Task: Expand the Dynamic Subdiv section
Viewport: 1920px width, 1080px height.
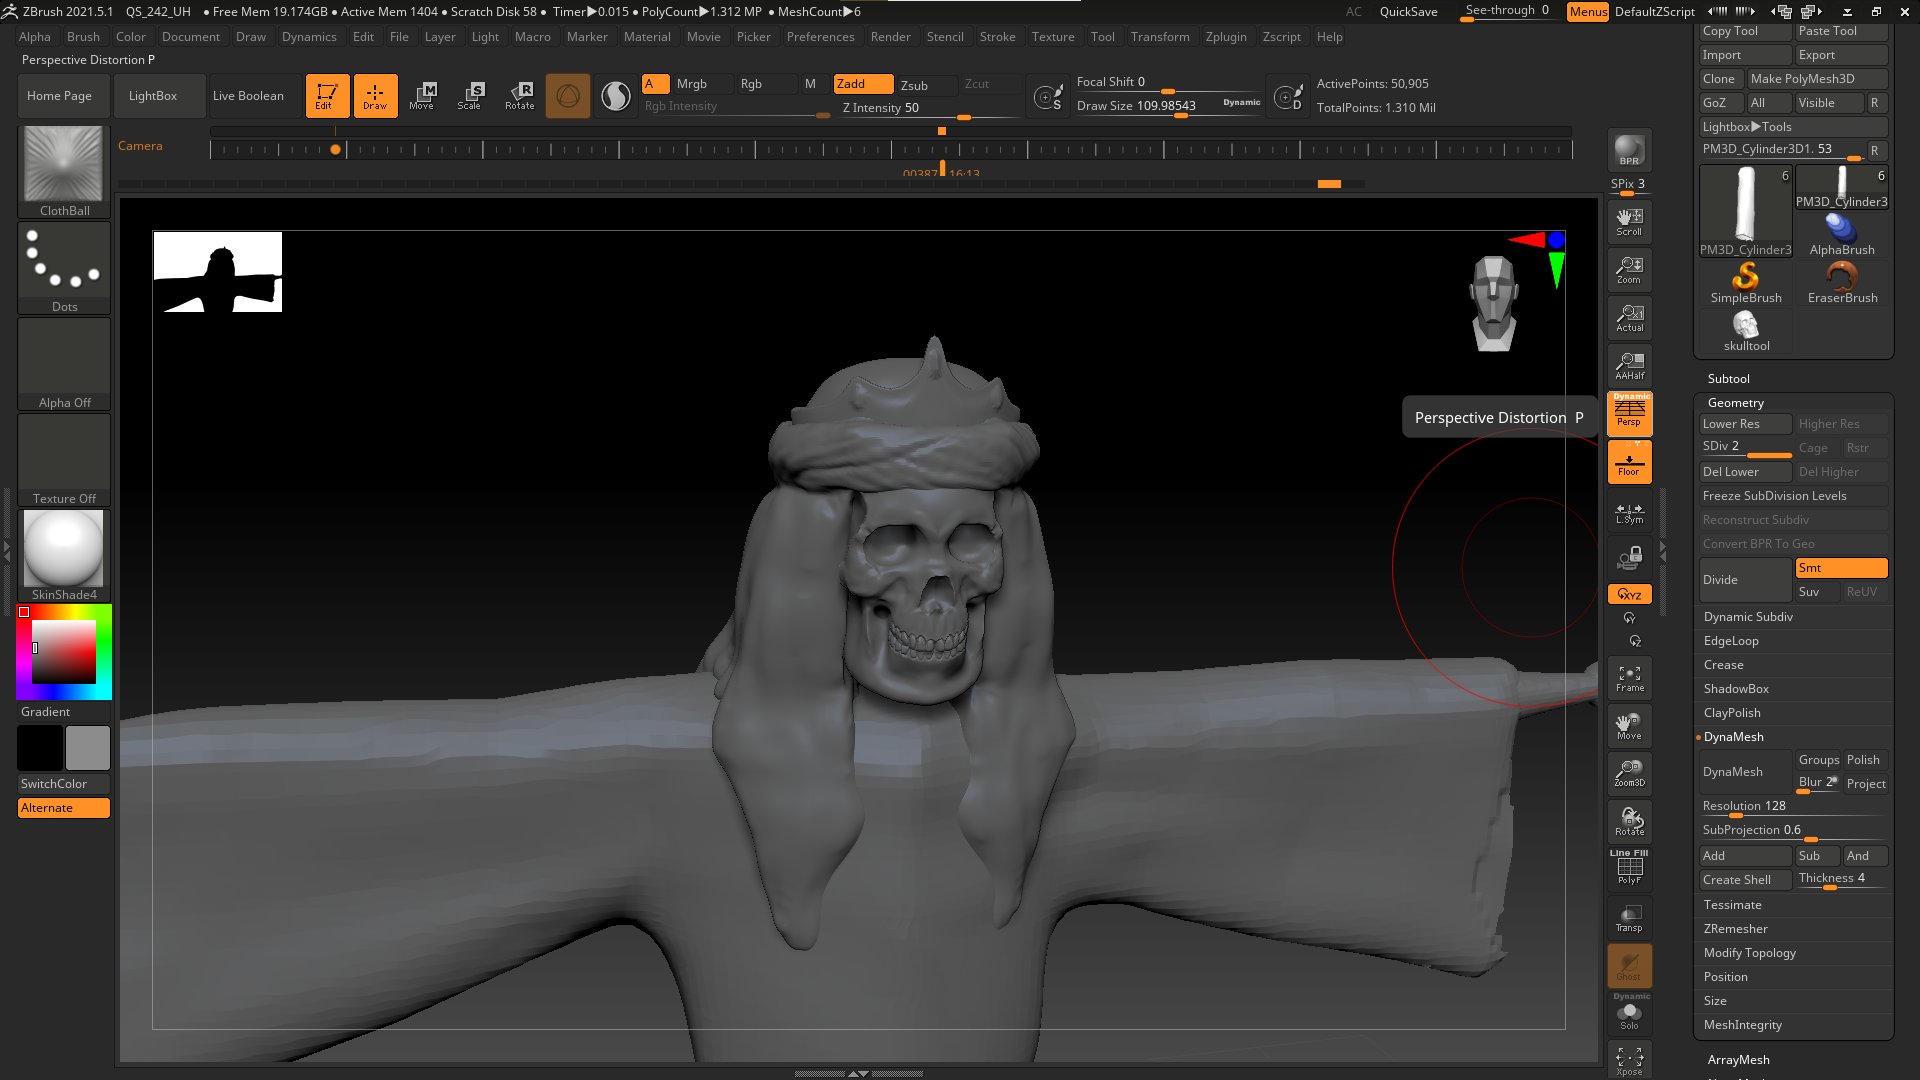Action: pyautogui.click(x=1747, y=617)
